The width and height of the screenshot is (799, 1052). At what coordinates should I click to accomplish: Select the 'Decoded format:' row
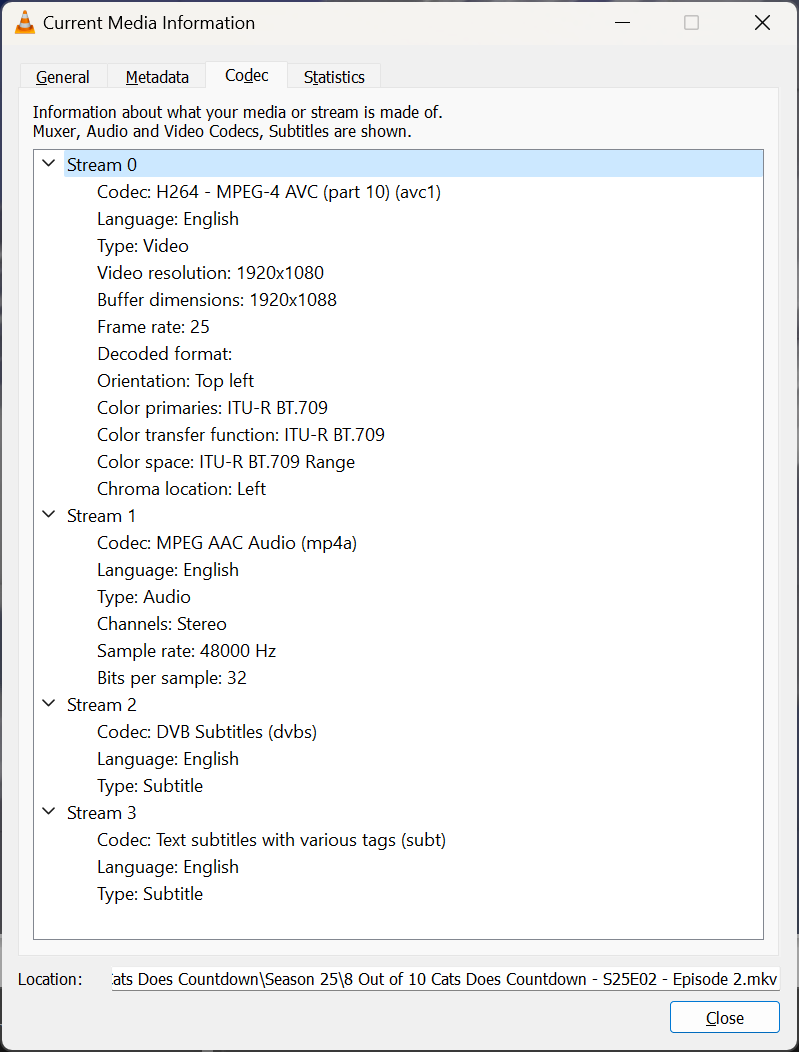(x=164, y=354)
